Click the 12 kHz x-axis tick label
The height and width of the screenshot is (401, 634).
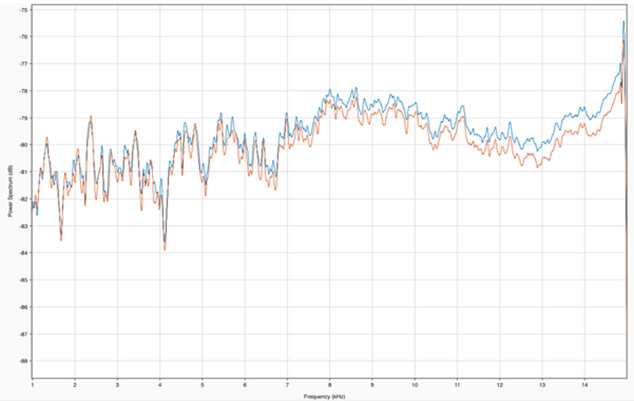click(x=499, y=384)
